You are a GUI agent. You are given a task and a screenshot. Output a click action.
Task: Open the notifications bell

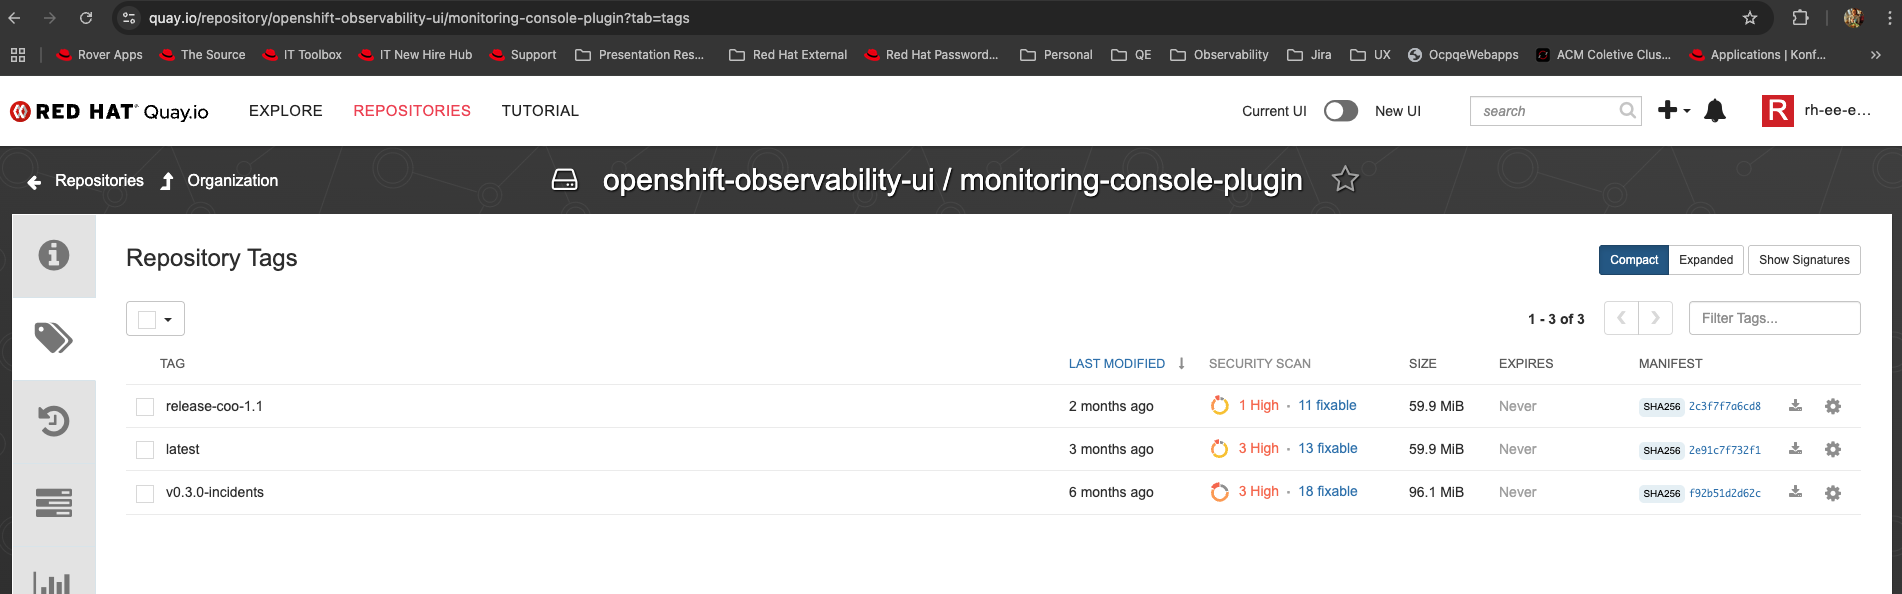(x=1715, y=111)
